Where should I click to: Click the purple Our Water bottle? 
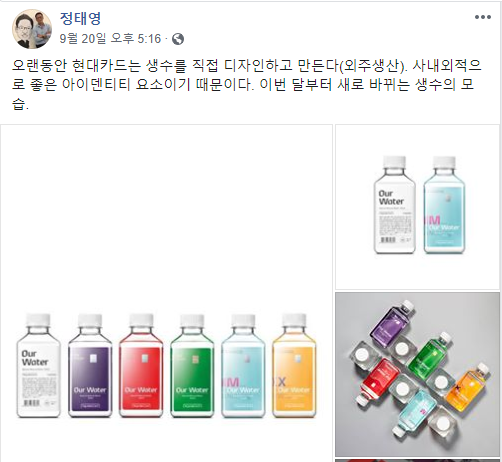[90, 365]
